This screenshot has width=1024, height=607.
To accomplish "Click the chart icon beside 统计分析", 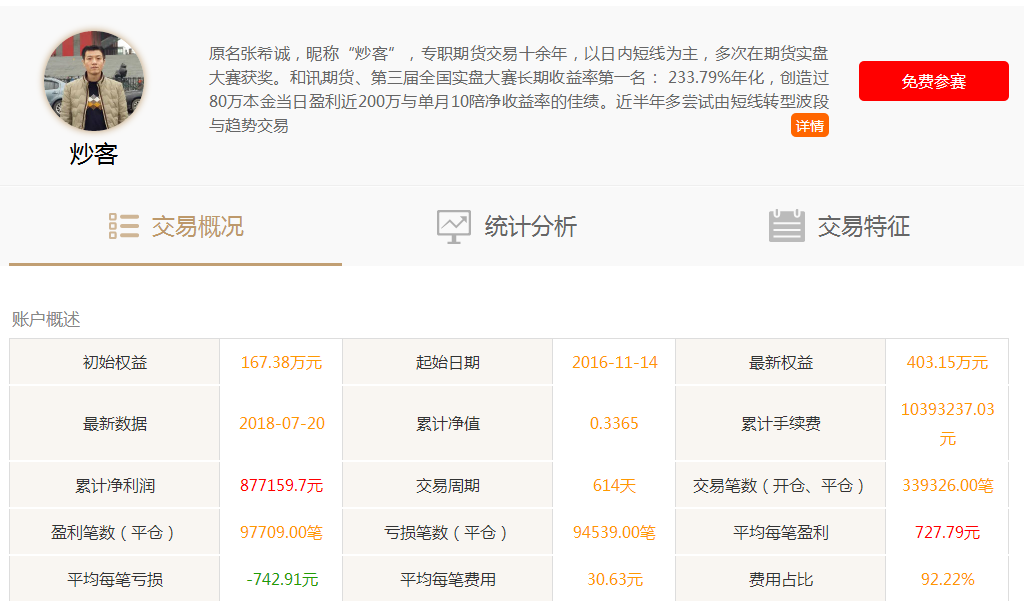I will click(453, 226).
